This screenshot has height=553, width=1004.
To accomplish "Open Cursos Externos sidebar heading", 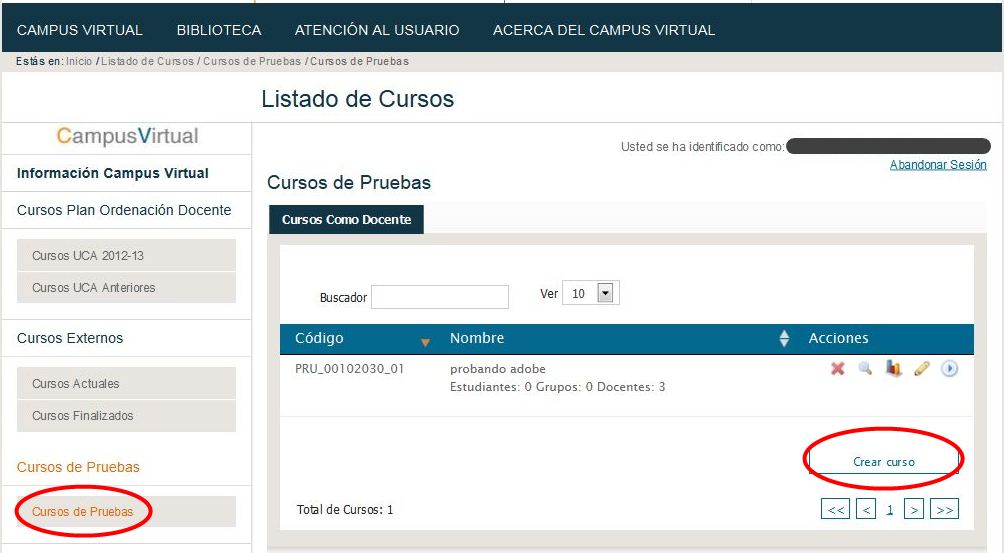I will (x=70, y=338).
